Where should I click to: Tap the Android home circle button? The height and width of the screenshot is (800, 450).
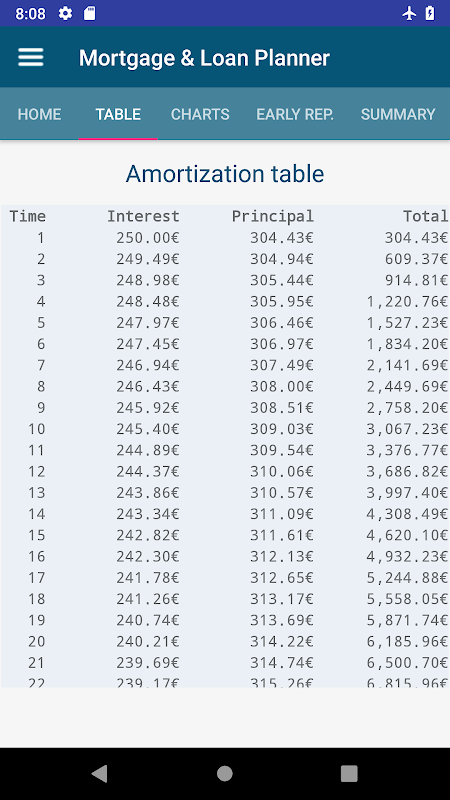[x=224, y=773]
